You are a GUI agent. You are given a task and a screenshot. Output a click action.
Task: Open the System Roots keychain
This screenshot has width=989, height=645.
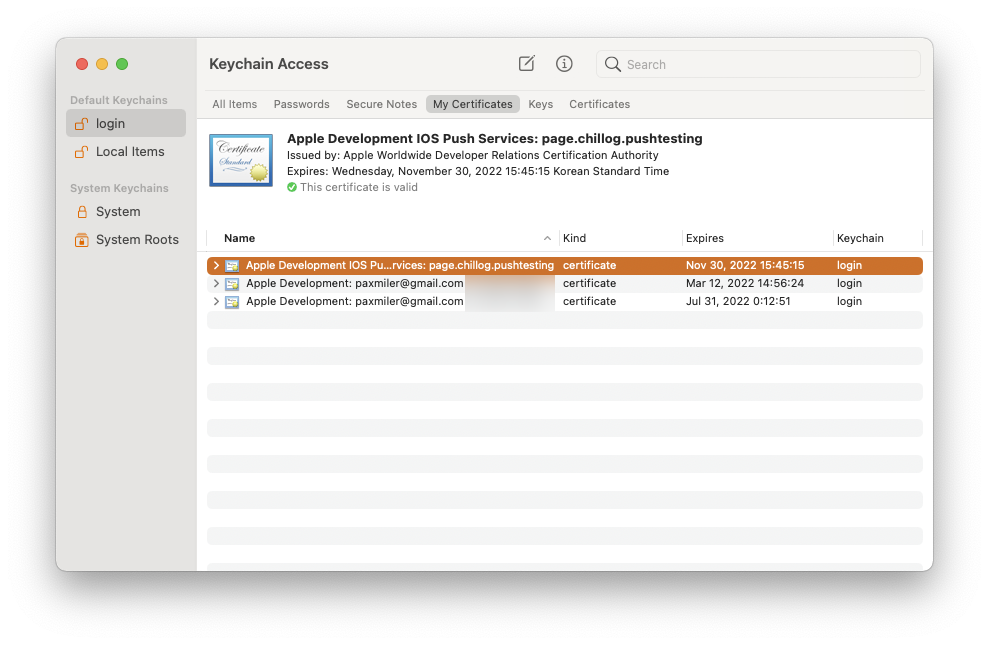click(x=126, y=240)
